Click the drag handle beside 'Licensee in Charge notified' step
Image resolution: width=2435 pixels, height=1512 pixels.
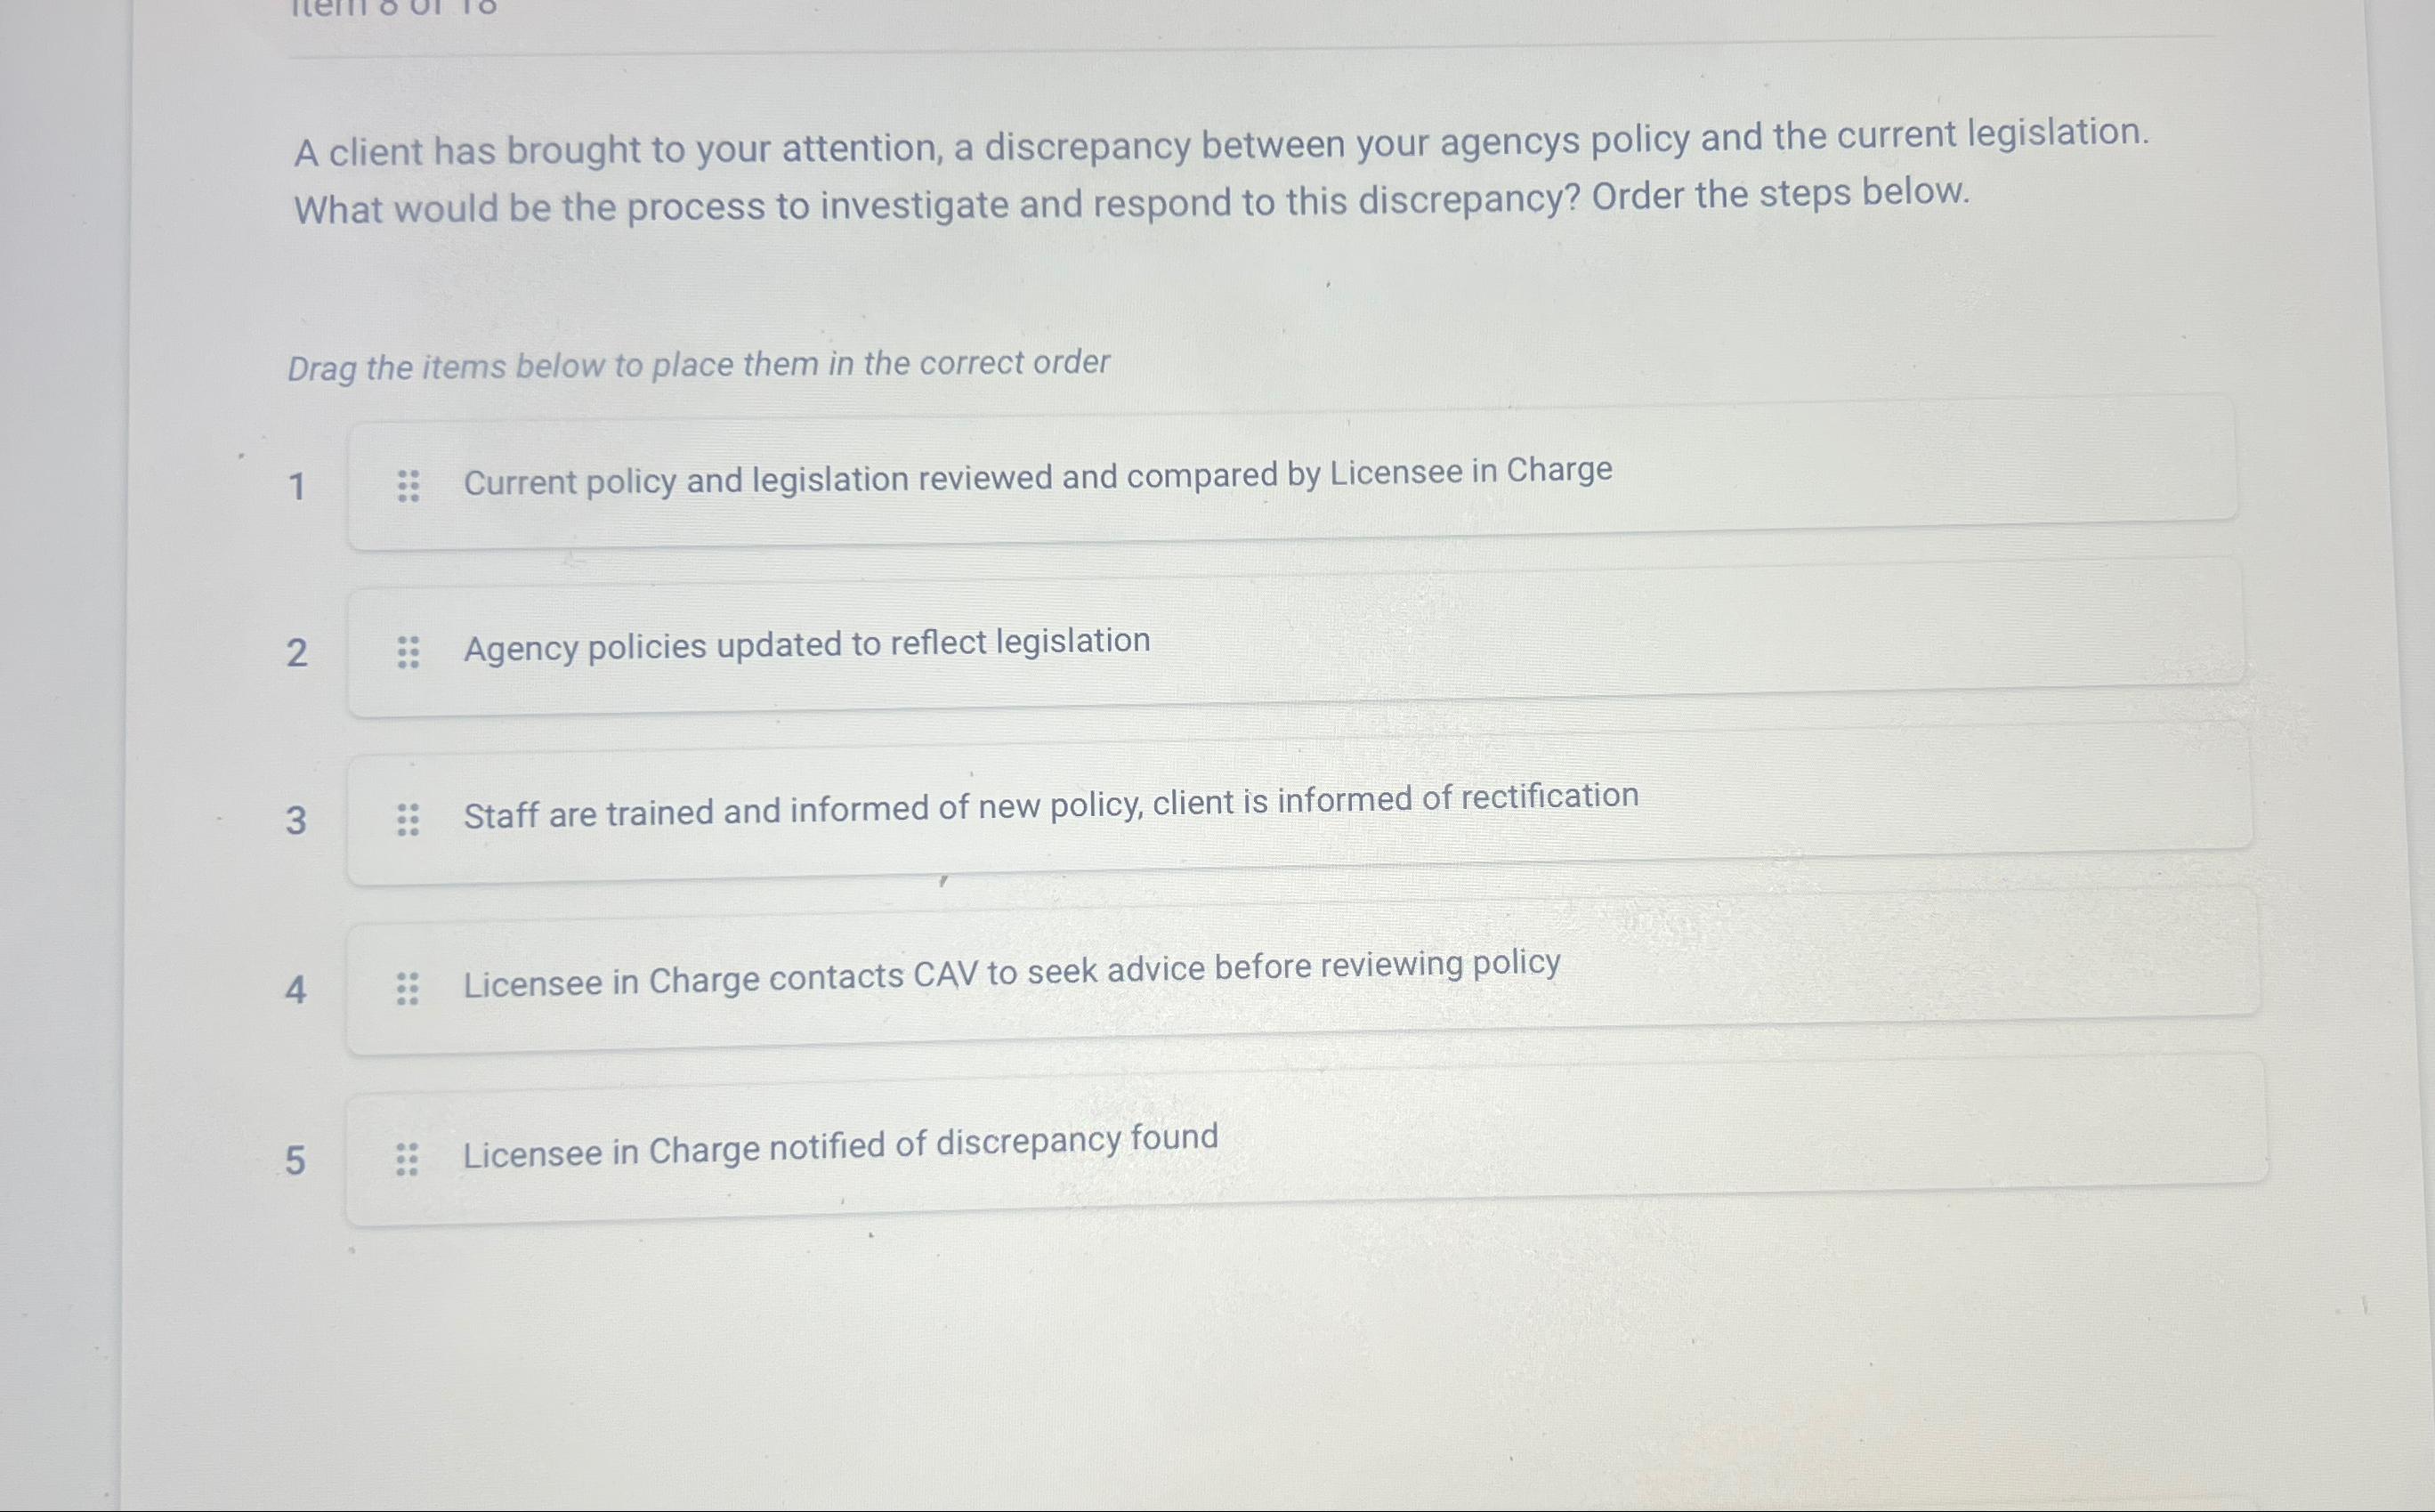[408, 1155]
